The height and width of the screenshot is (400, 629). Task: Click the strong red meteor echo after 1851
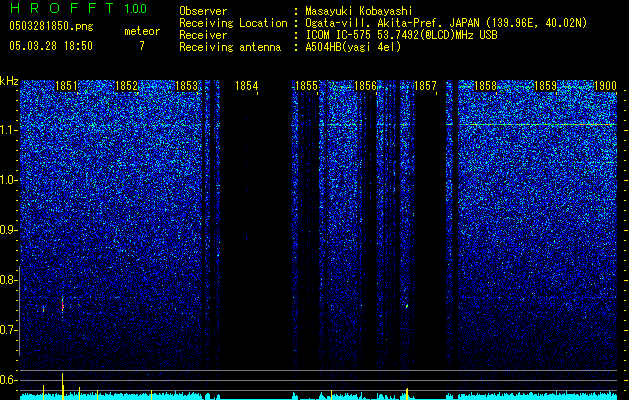(x=63, y=304)
